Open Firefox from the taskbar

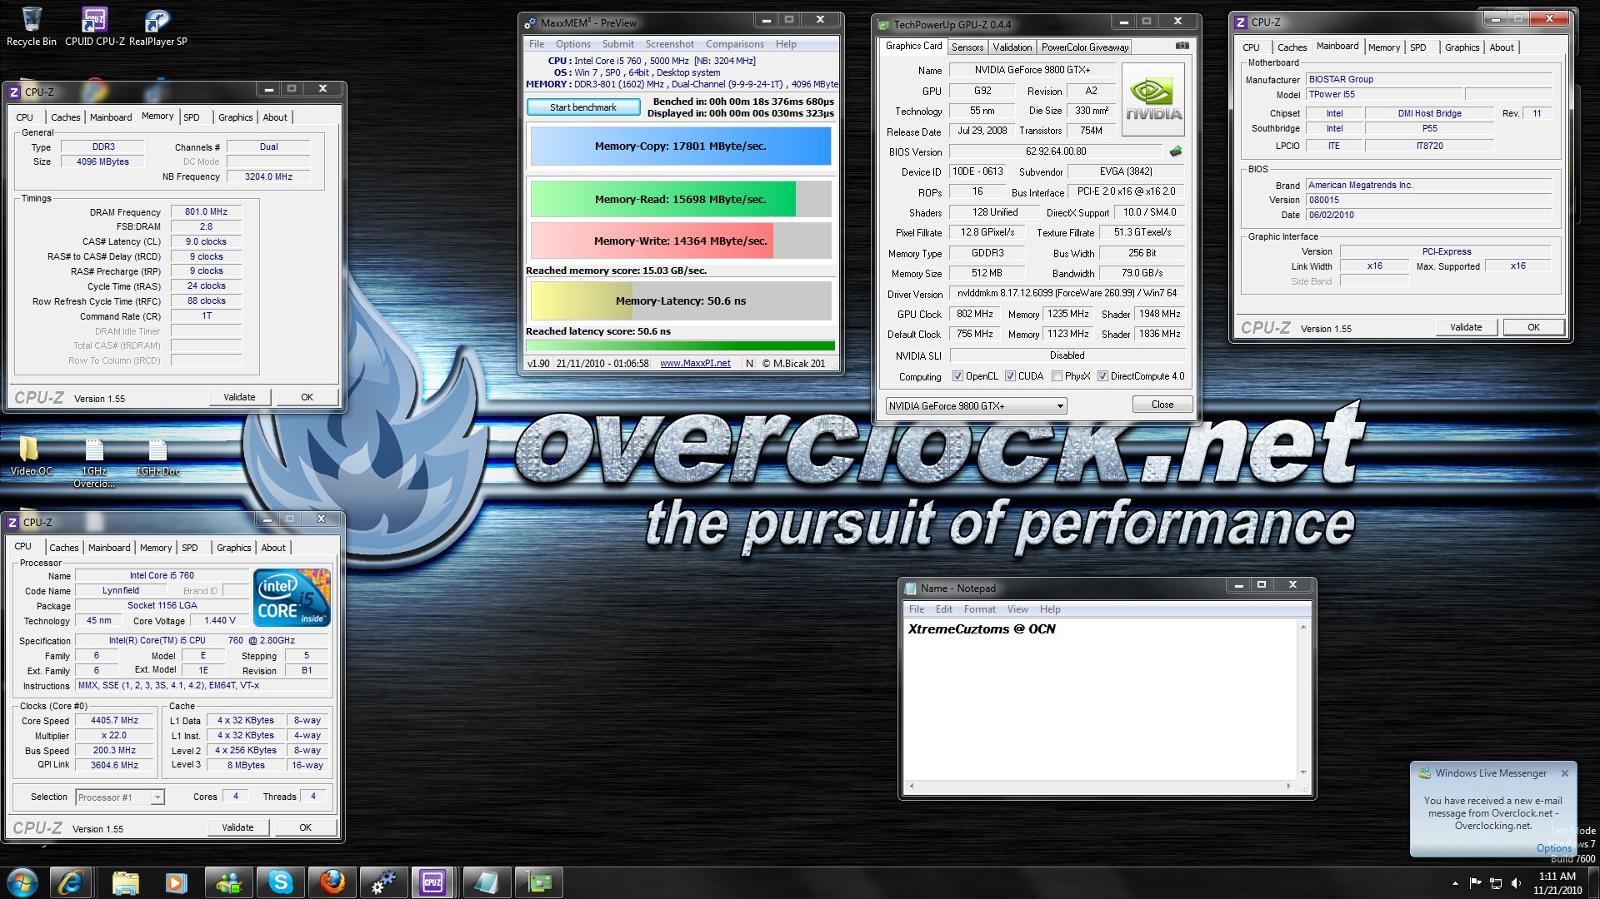tap(332, 882)
